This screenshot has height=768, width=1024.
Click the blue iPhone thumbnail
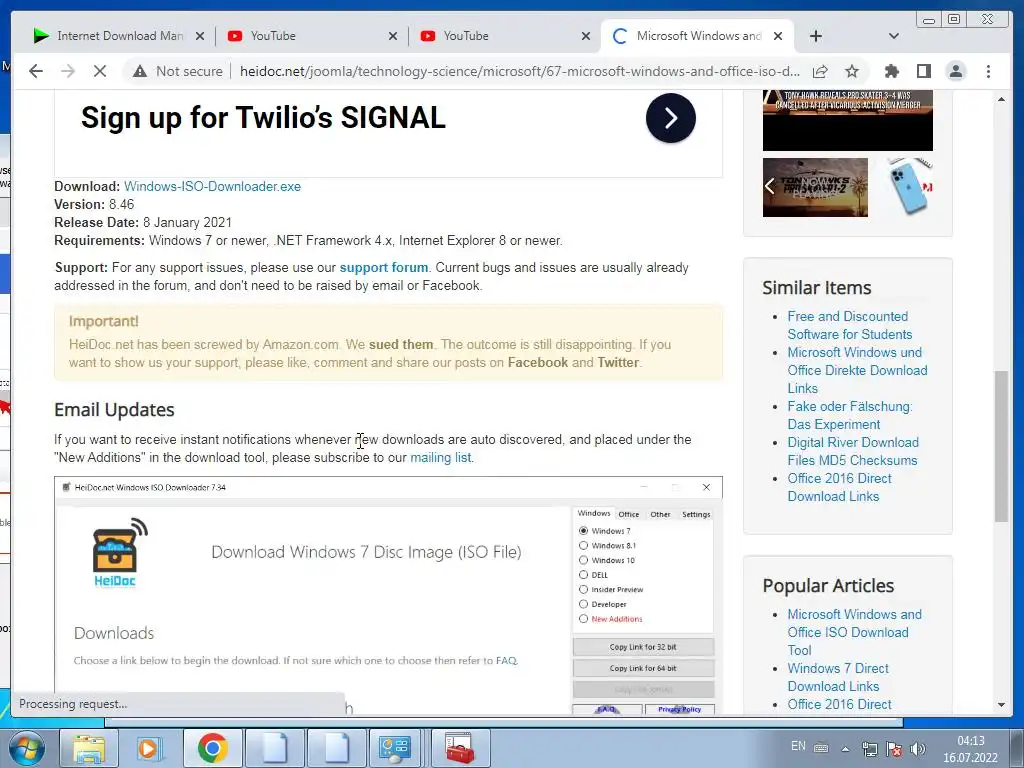pyautogui.click(x=910, y=187)
